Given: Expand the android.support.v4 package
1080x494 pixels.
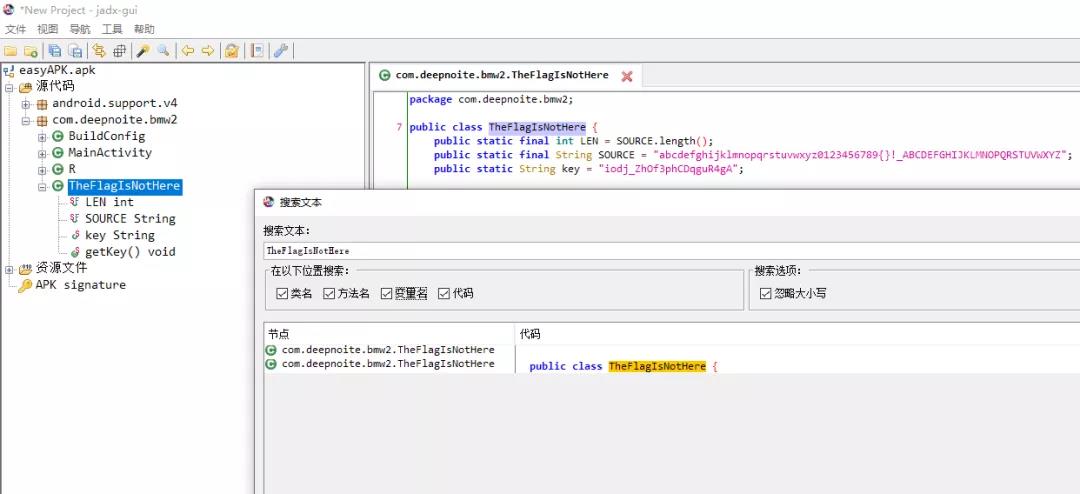Looking at the screenshot, I should [x=25, y=103].
